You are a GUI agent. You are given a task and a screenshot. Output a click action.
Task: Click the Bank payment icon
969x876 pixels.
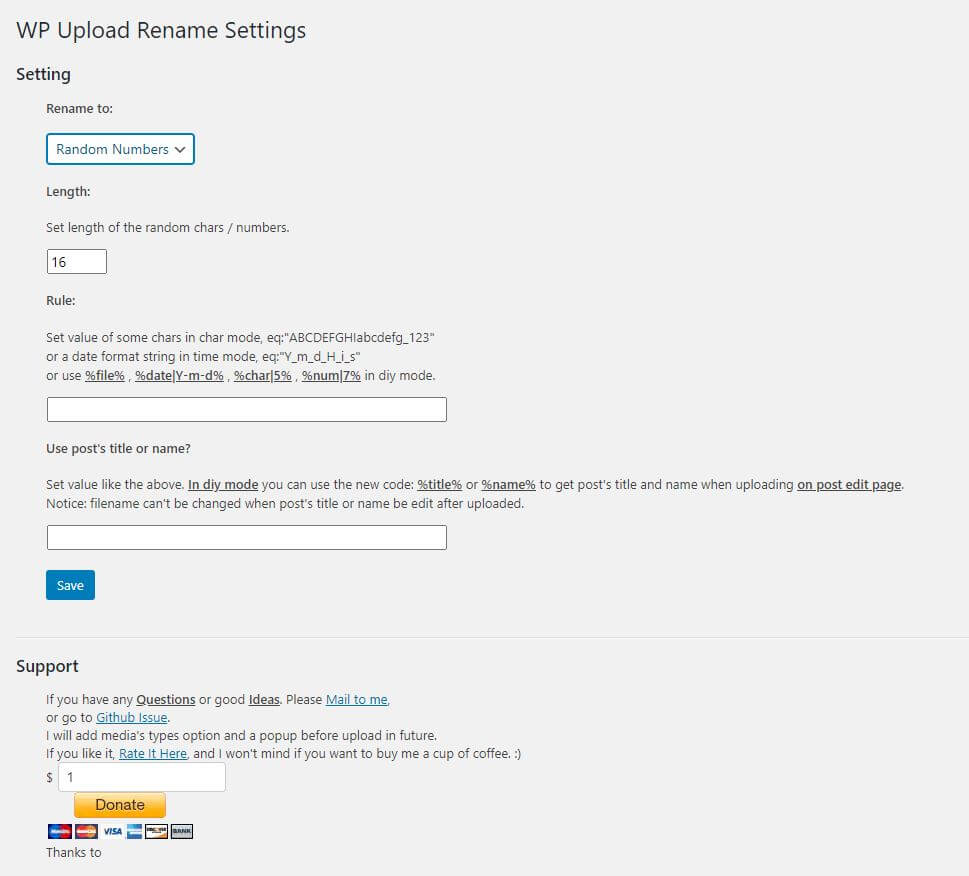[x=181, y=831]
